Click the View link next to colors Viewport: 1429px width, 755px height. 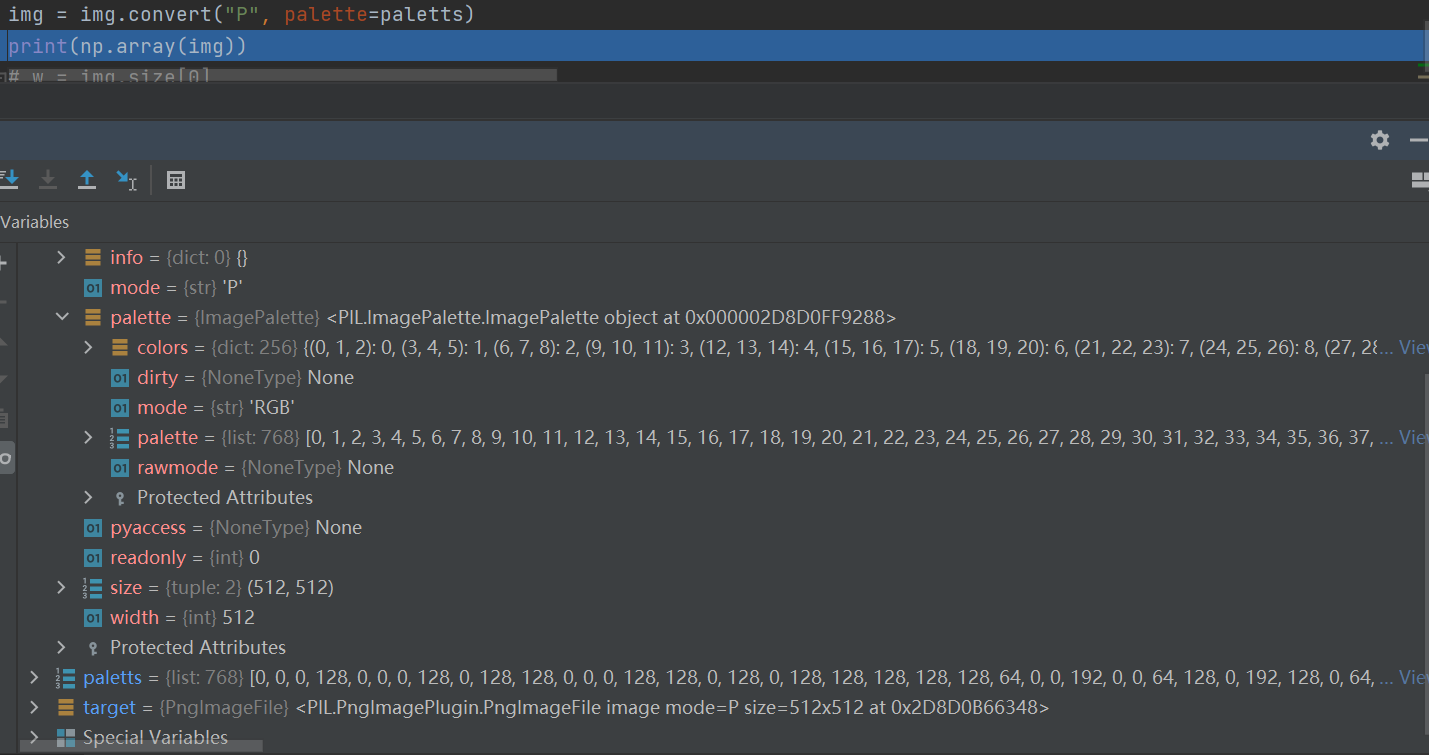point(1413,347)
